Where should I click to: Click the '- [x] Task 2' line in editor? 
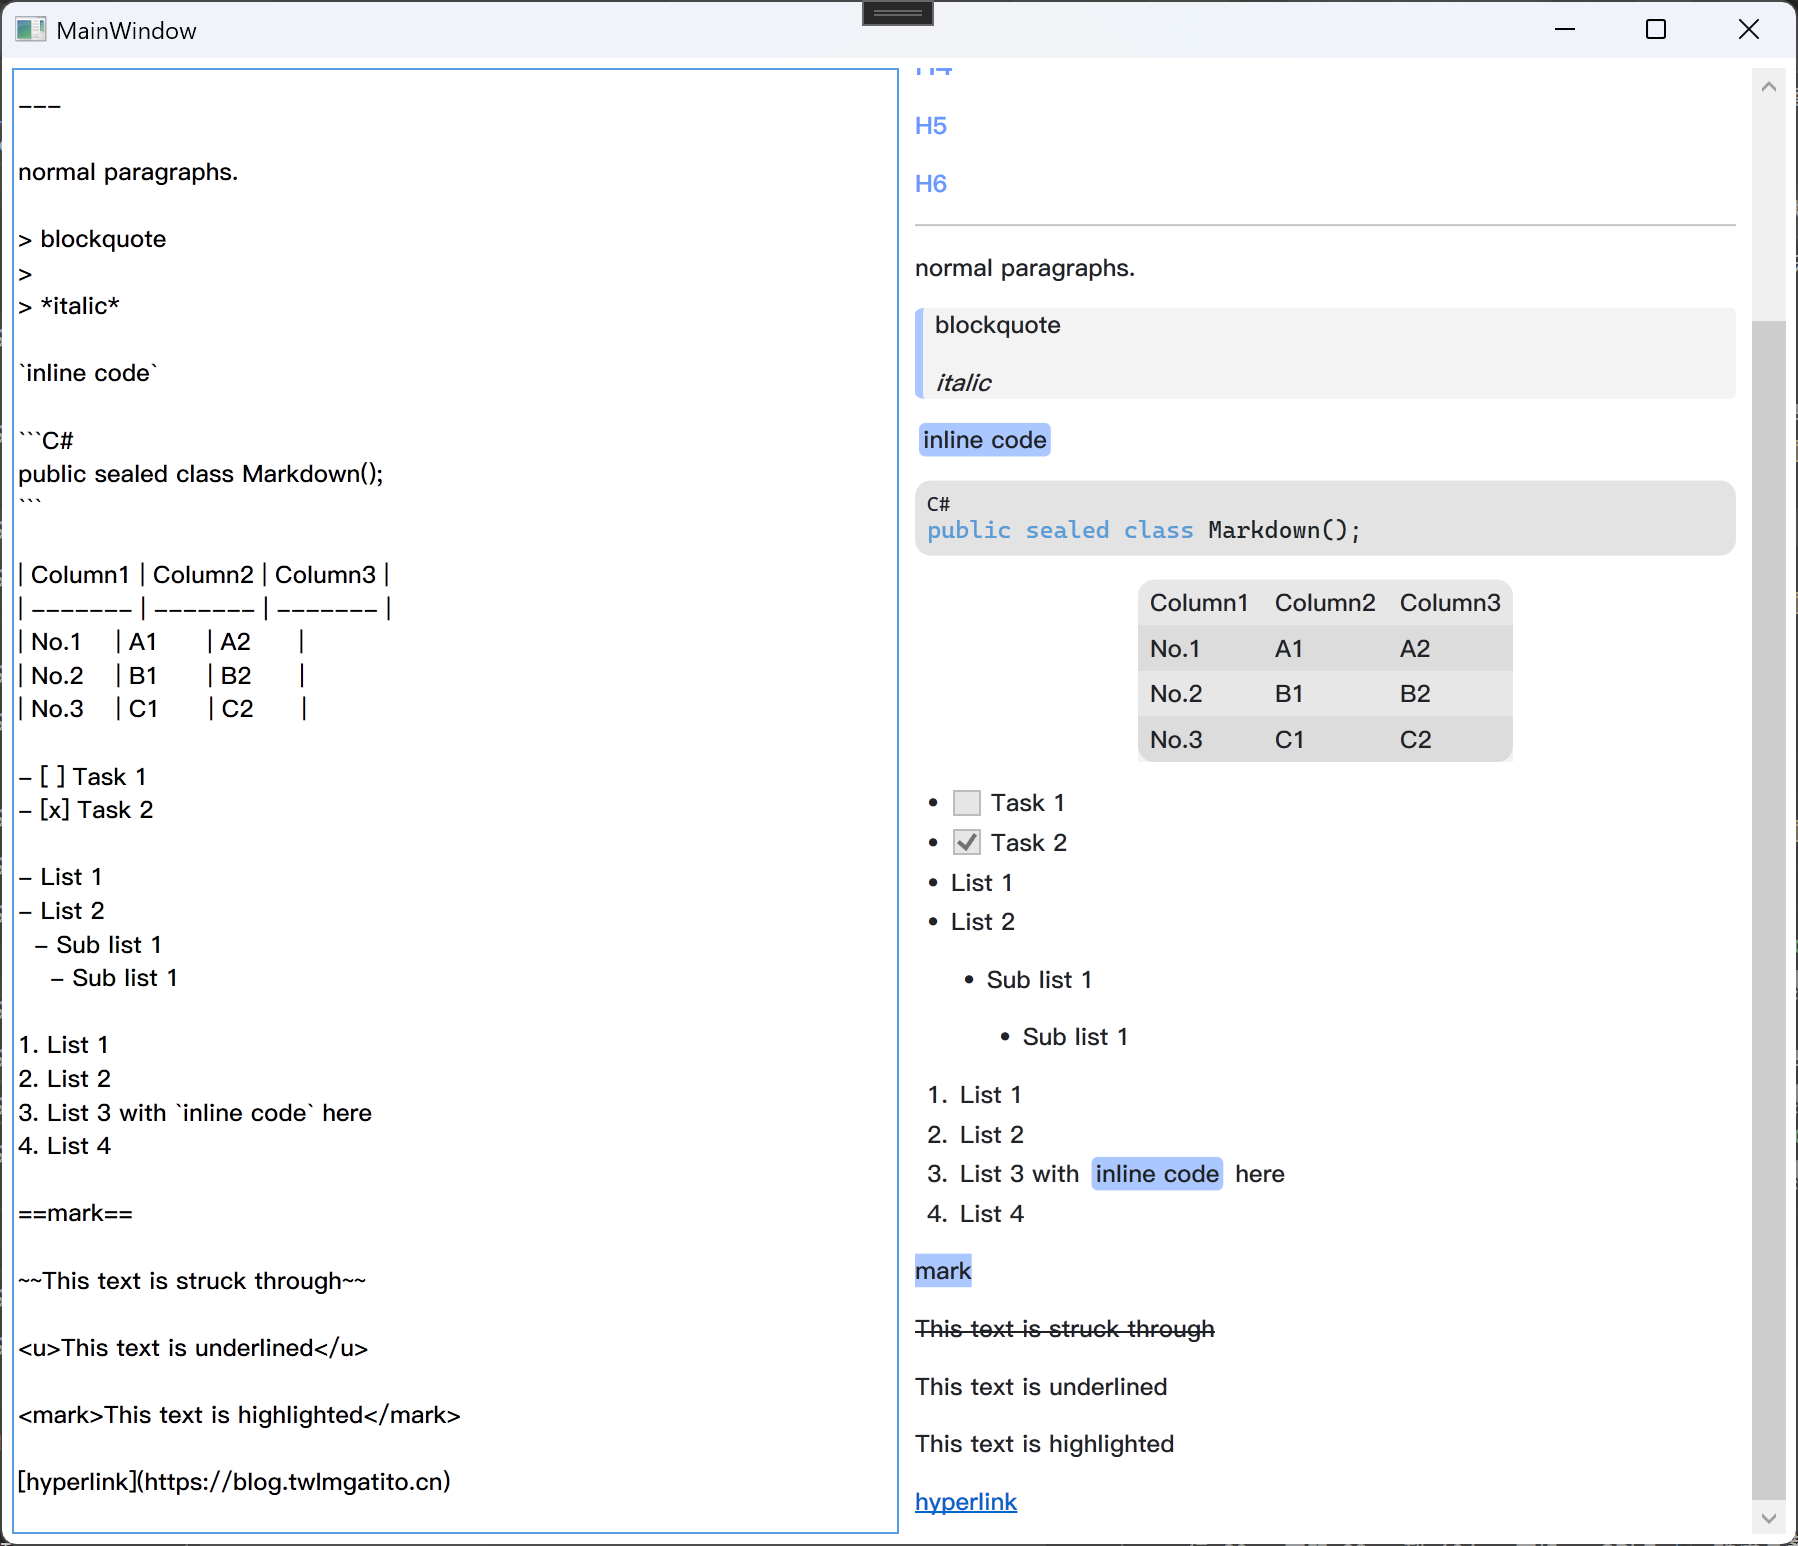point(86,810)
